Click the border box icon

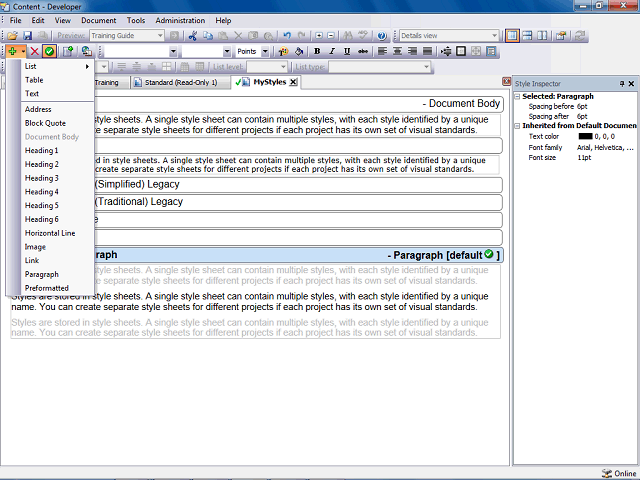pyautogui.click(x=461, y=51)
